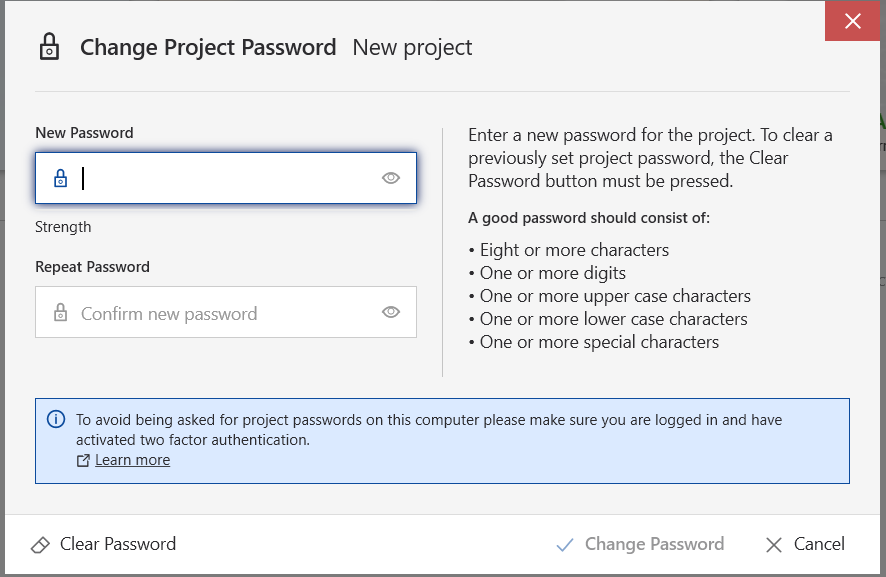Reveal the Repeat Password text via eye icon
Screen dimensions: 886x577
pyautogui.click(x=391, y=312)
